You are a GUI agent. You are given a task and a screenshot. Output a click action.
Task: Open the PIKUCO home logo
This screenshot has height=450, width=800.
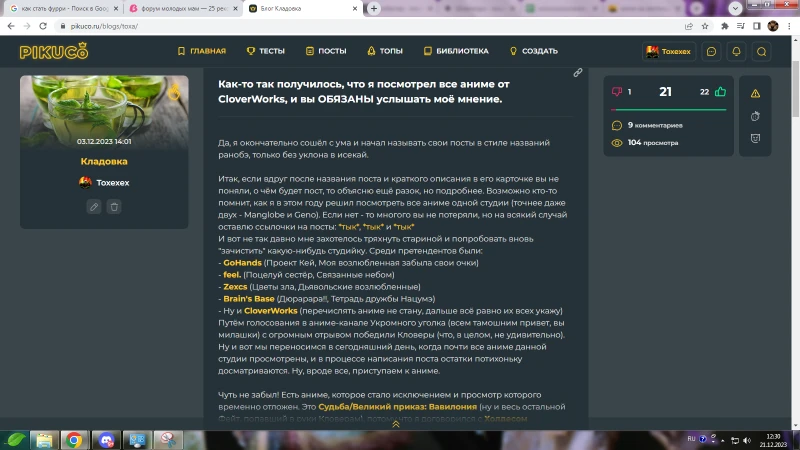54,51
